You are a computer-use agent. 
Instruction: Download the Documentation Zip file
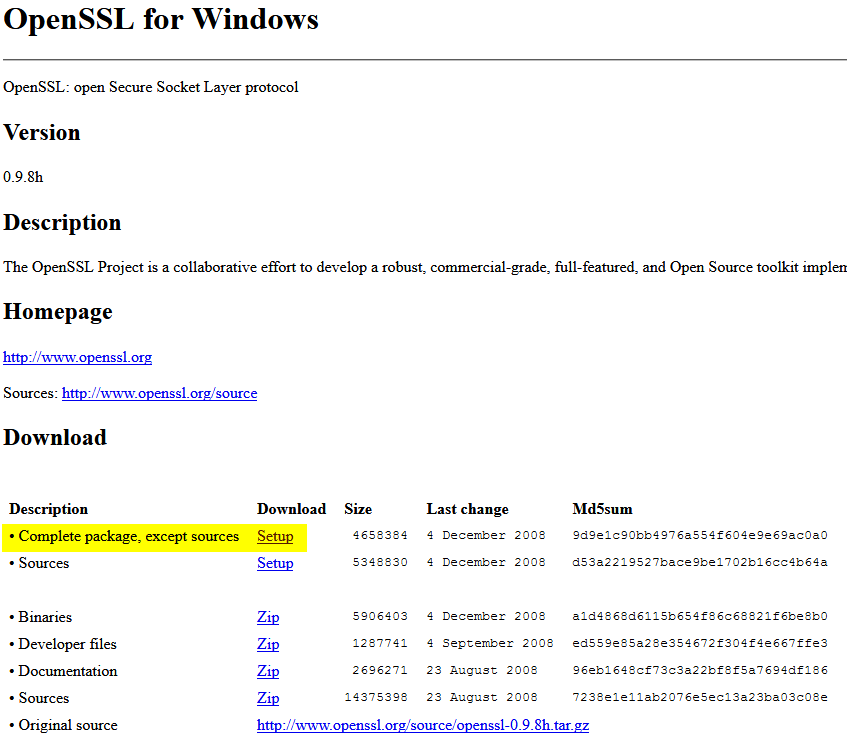(x=267, y=671)
